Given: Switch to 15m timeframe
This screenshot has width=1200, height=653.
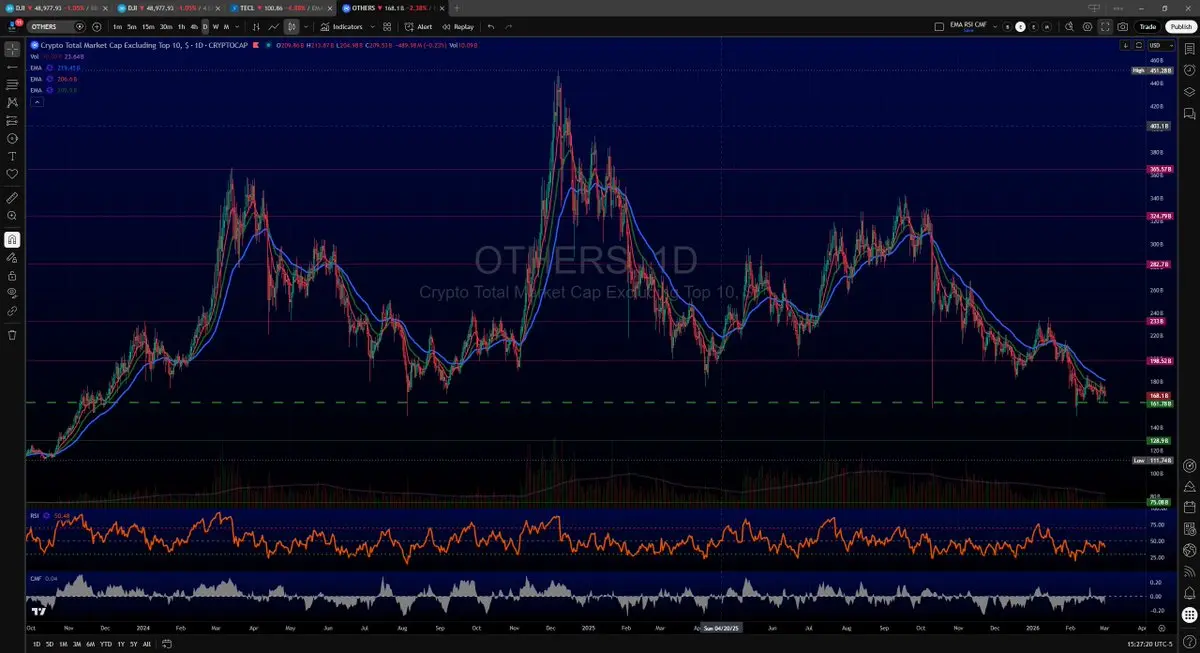Looking at the screenshot, I should pos(148,27).
